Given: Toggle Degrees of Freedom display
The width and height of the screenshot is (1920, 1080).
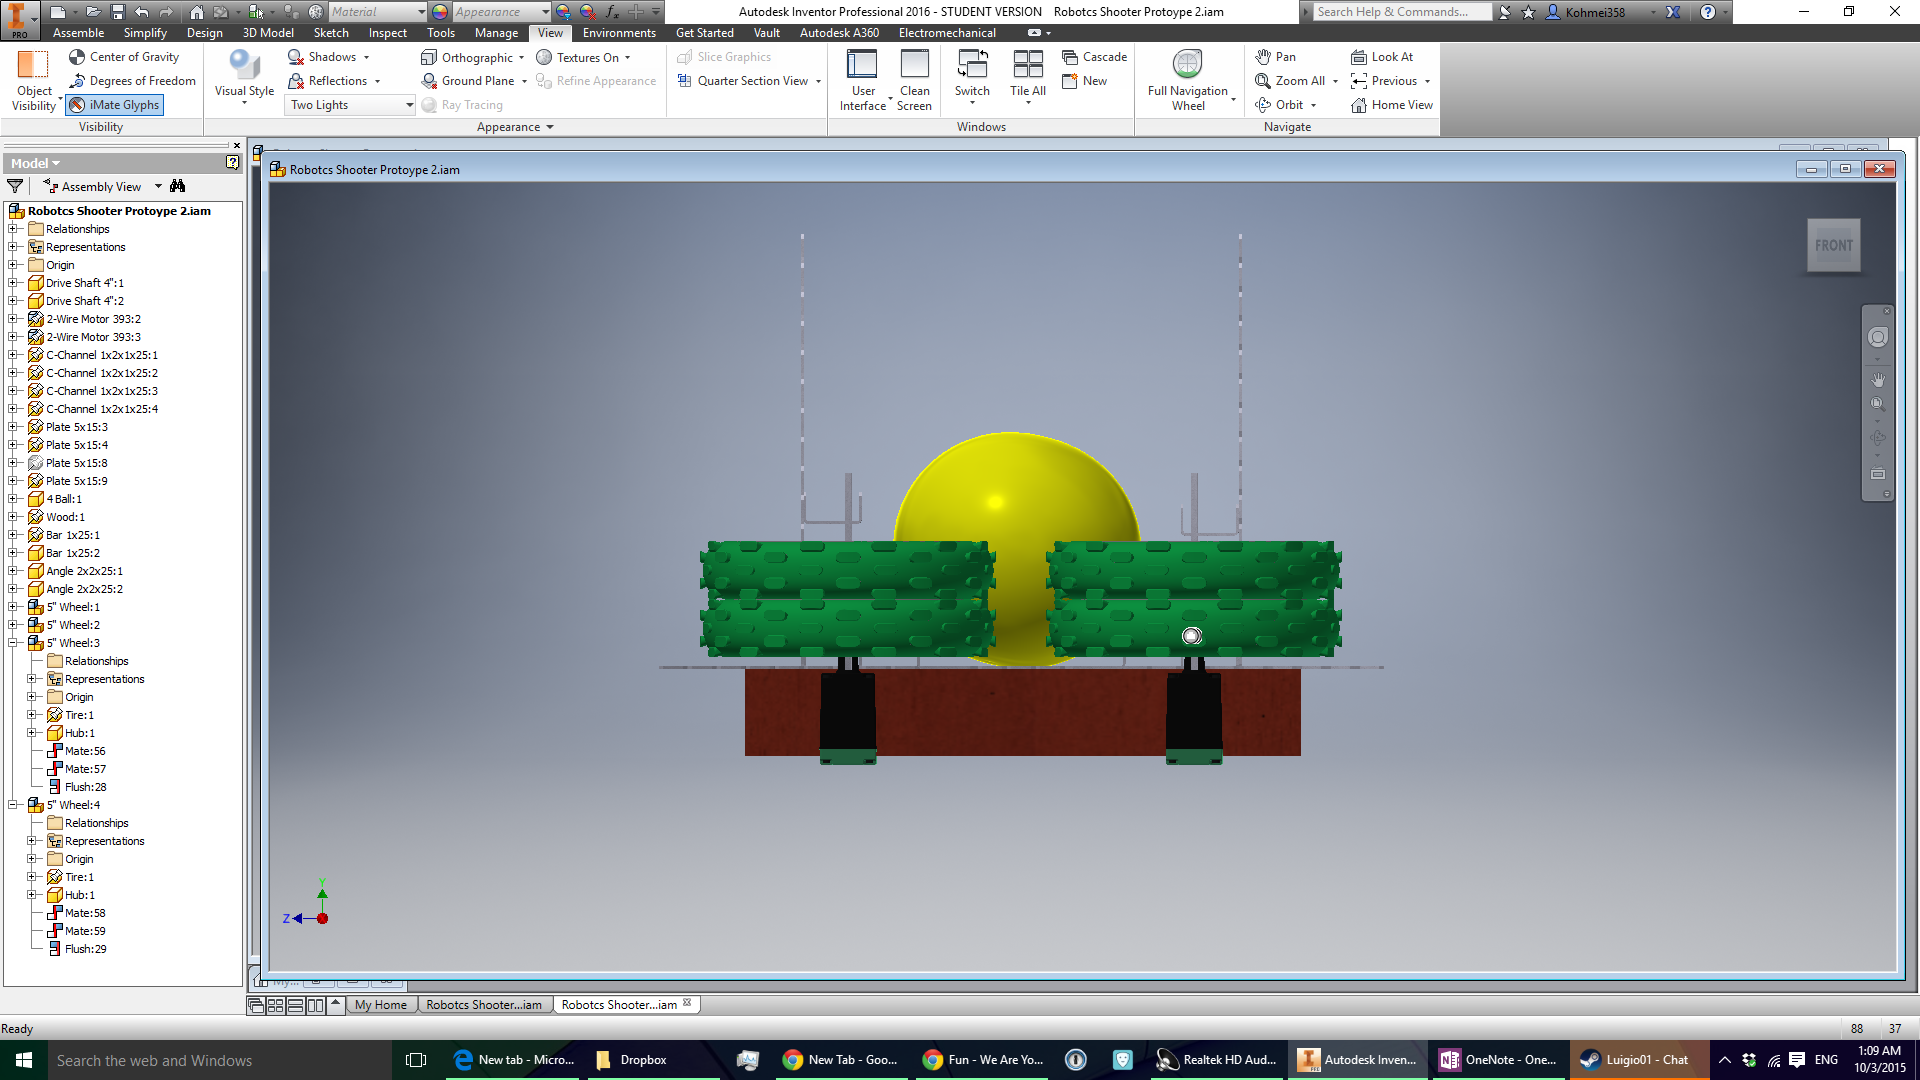Looking at the screenshot, I should coord(132,81).
